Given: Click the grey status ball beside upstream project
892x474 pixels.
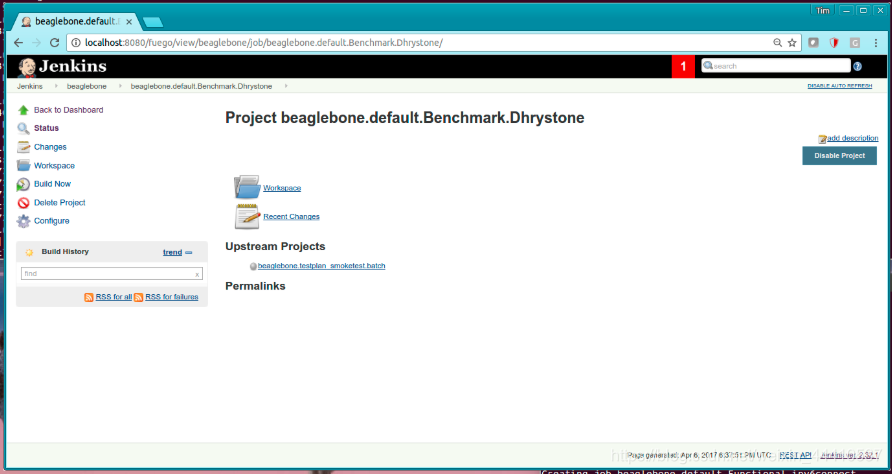Looking at the screenshot, I should pos(253,266).
